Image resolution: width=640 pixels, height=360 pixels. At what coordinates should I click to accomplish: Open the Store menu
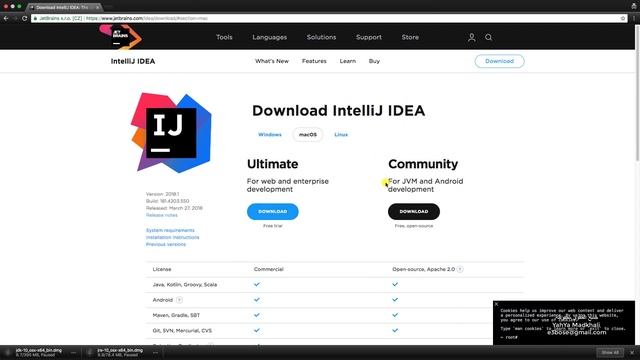[410, 37]
